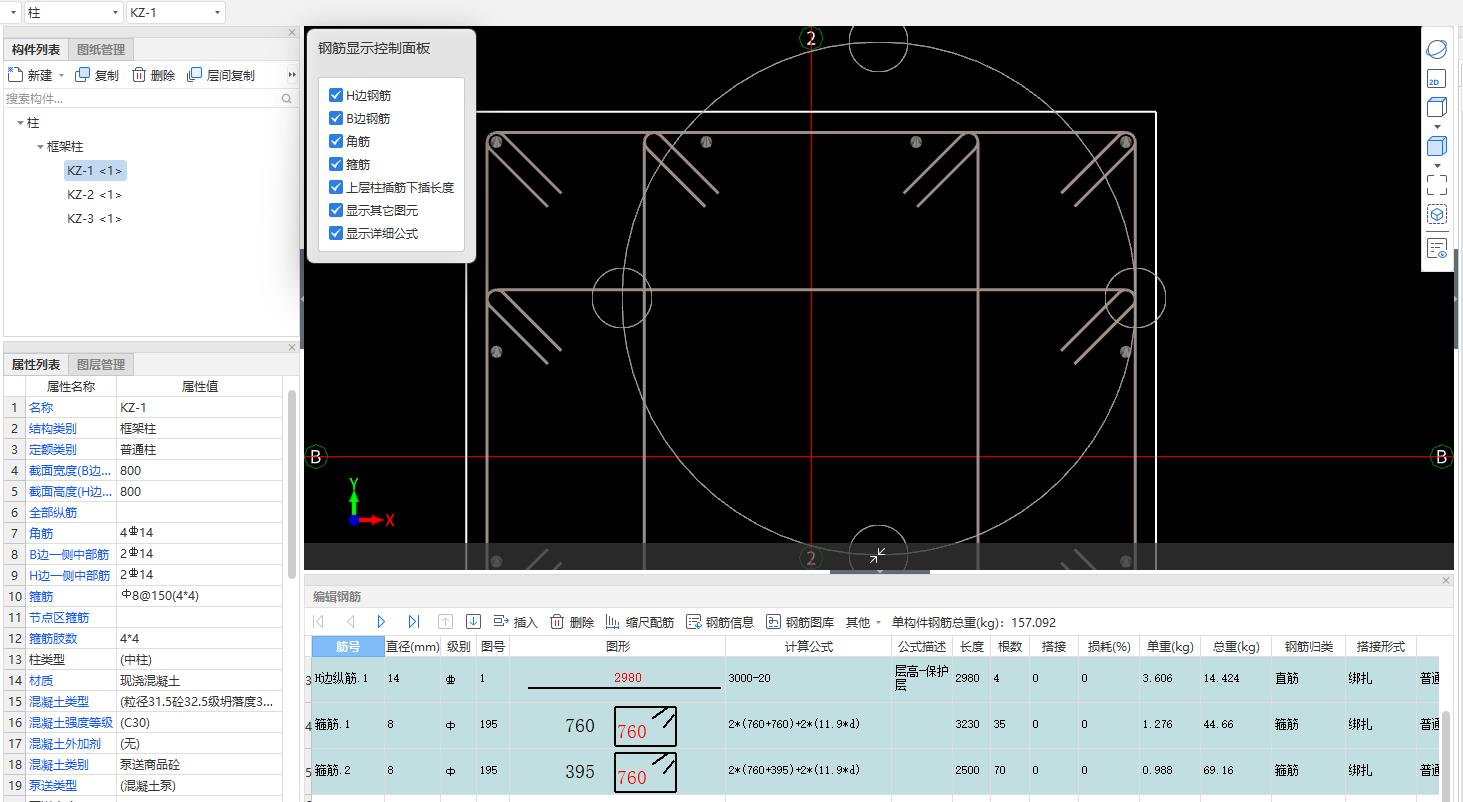The width and height of the screenshot is (1463, 802).
Task: Click the display settings list-eye icon
Action: pos(1437,248)
